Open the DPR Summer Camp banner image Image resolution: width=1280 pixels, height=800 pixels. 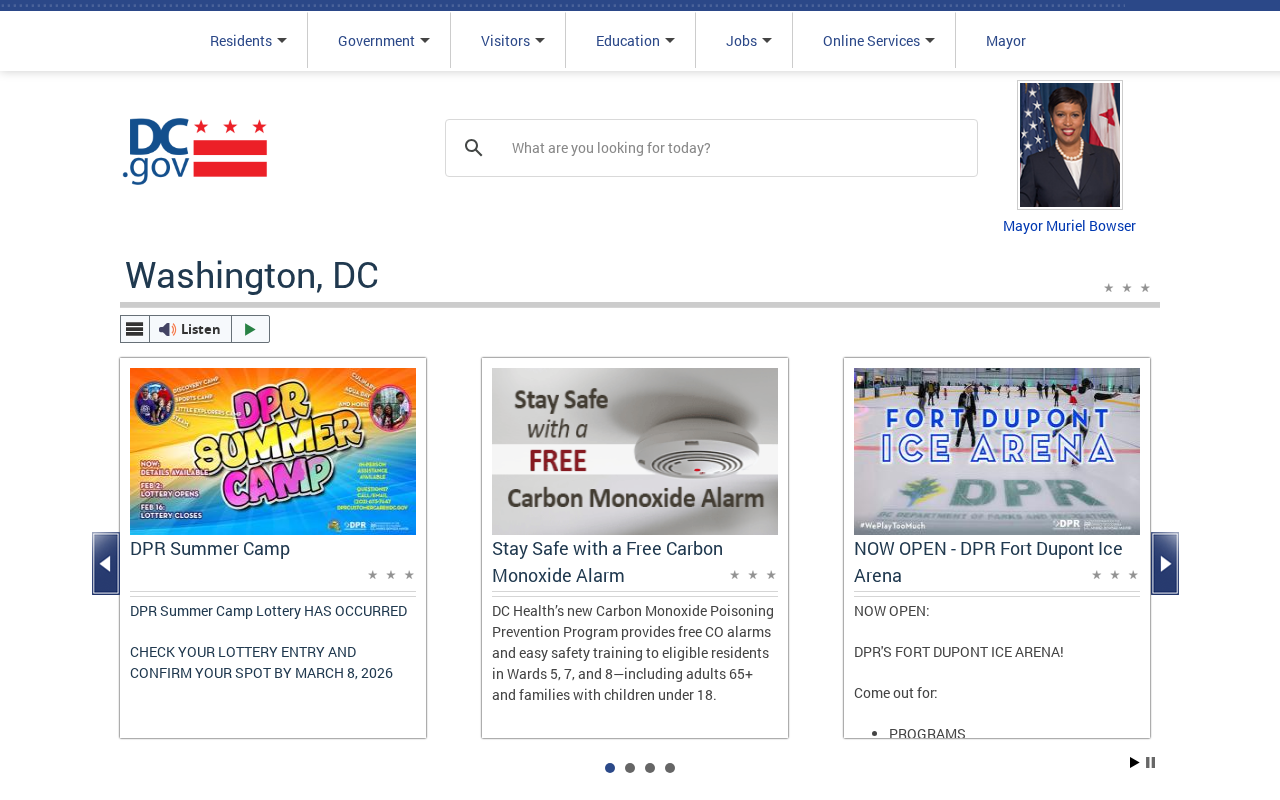(x=273, y=451)
